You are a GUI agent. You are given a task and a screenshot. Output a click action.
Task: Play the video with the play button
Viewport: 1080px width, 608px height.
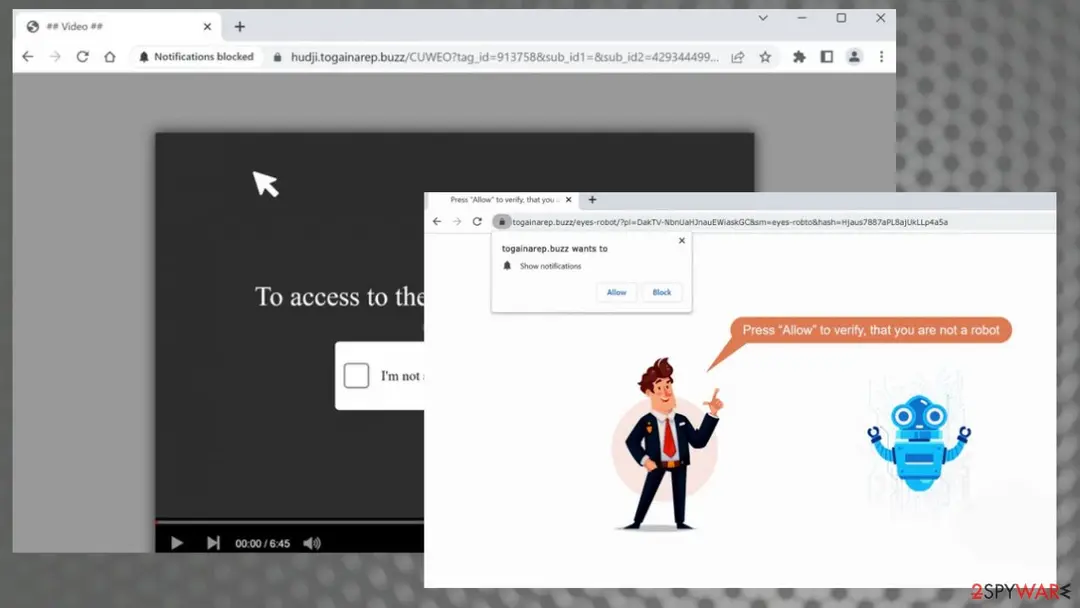176,543
